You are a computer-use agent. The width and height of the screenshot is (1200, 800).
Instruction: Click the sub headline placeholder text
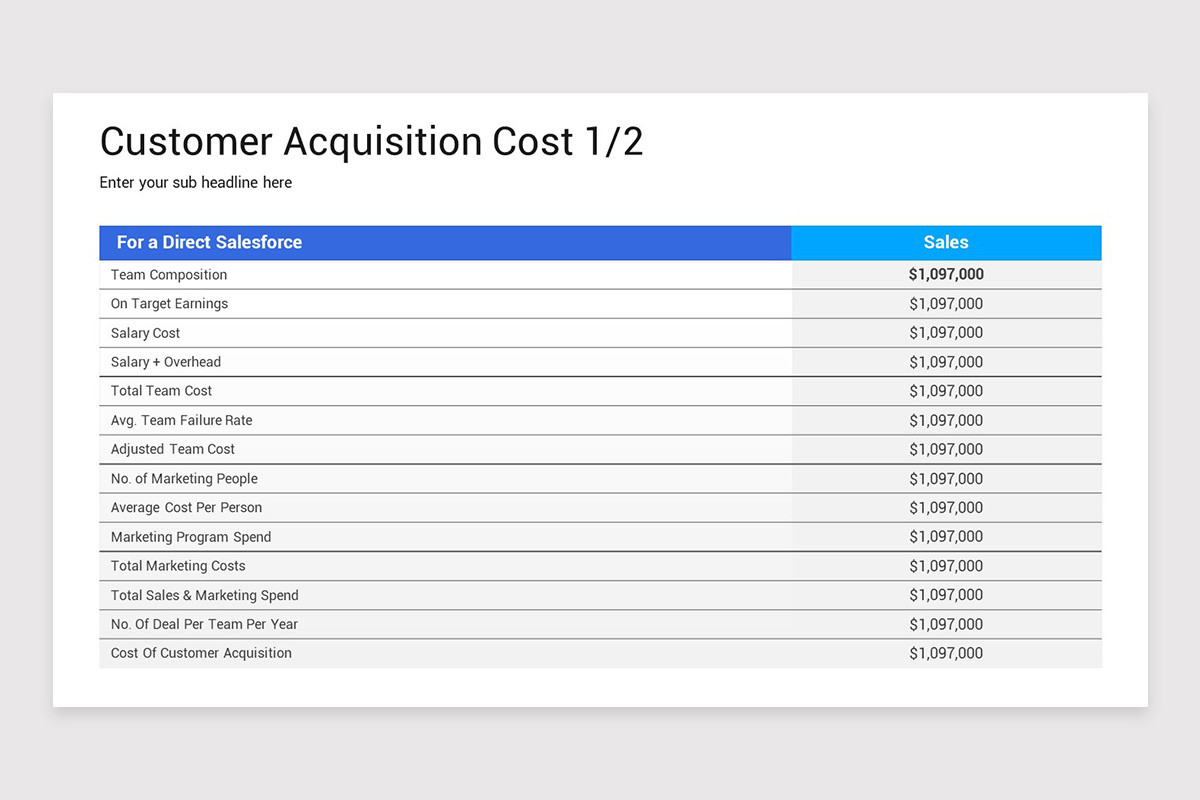196,183
